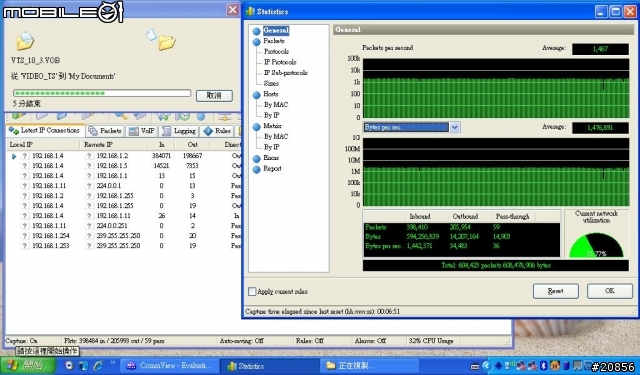Click blue arrow marker on first connection row
Screen dimensions: 640x375
(x=14, y=156)
